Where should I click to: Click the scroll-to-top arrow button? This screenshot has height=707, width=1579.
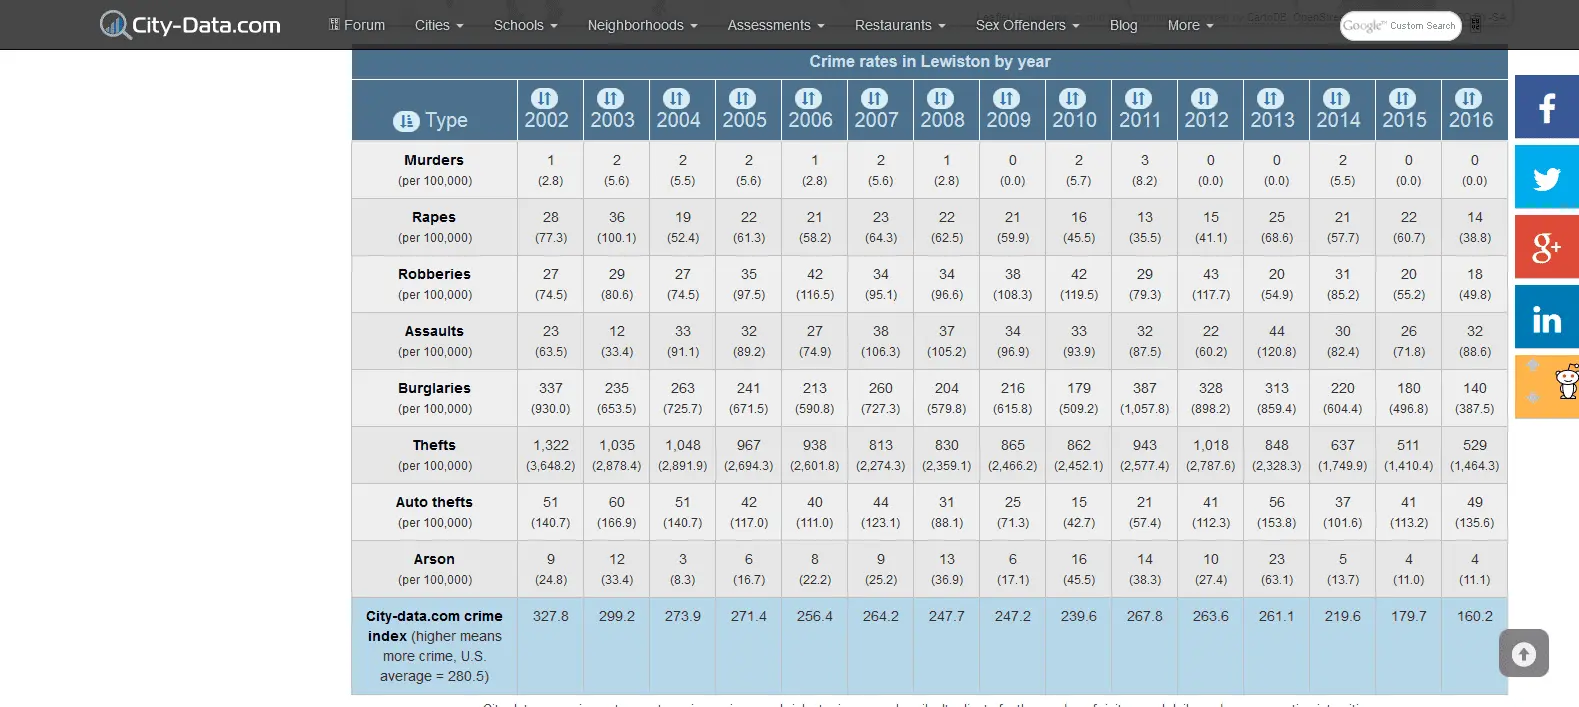[1523, 654]
